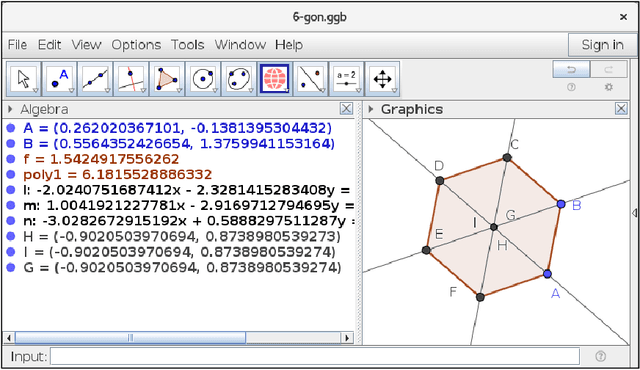Select the highlighted red globe tool
The image size is (640, 370).
pos(275,79)
